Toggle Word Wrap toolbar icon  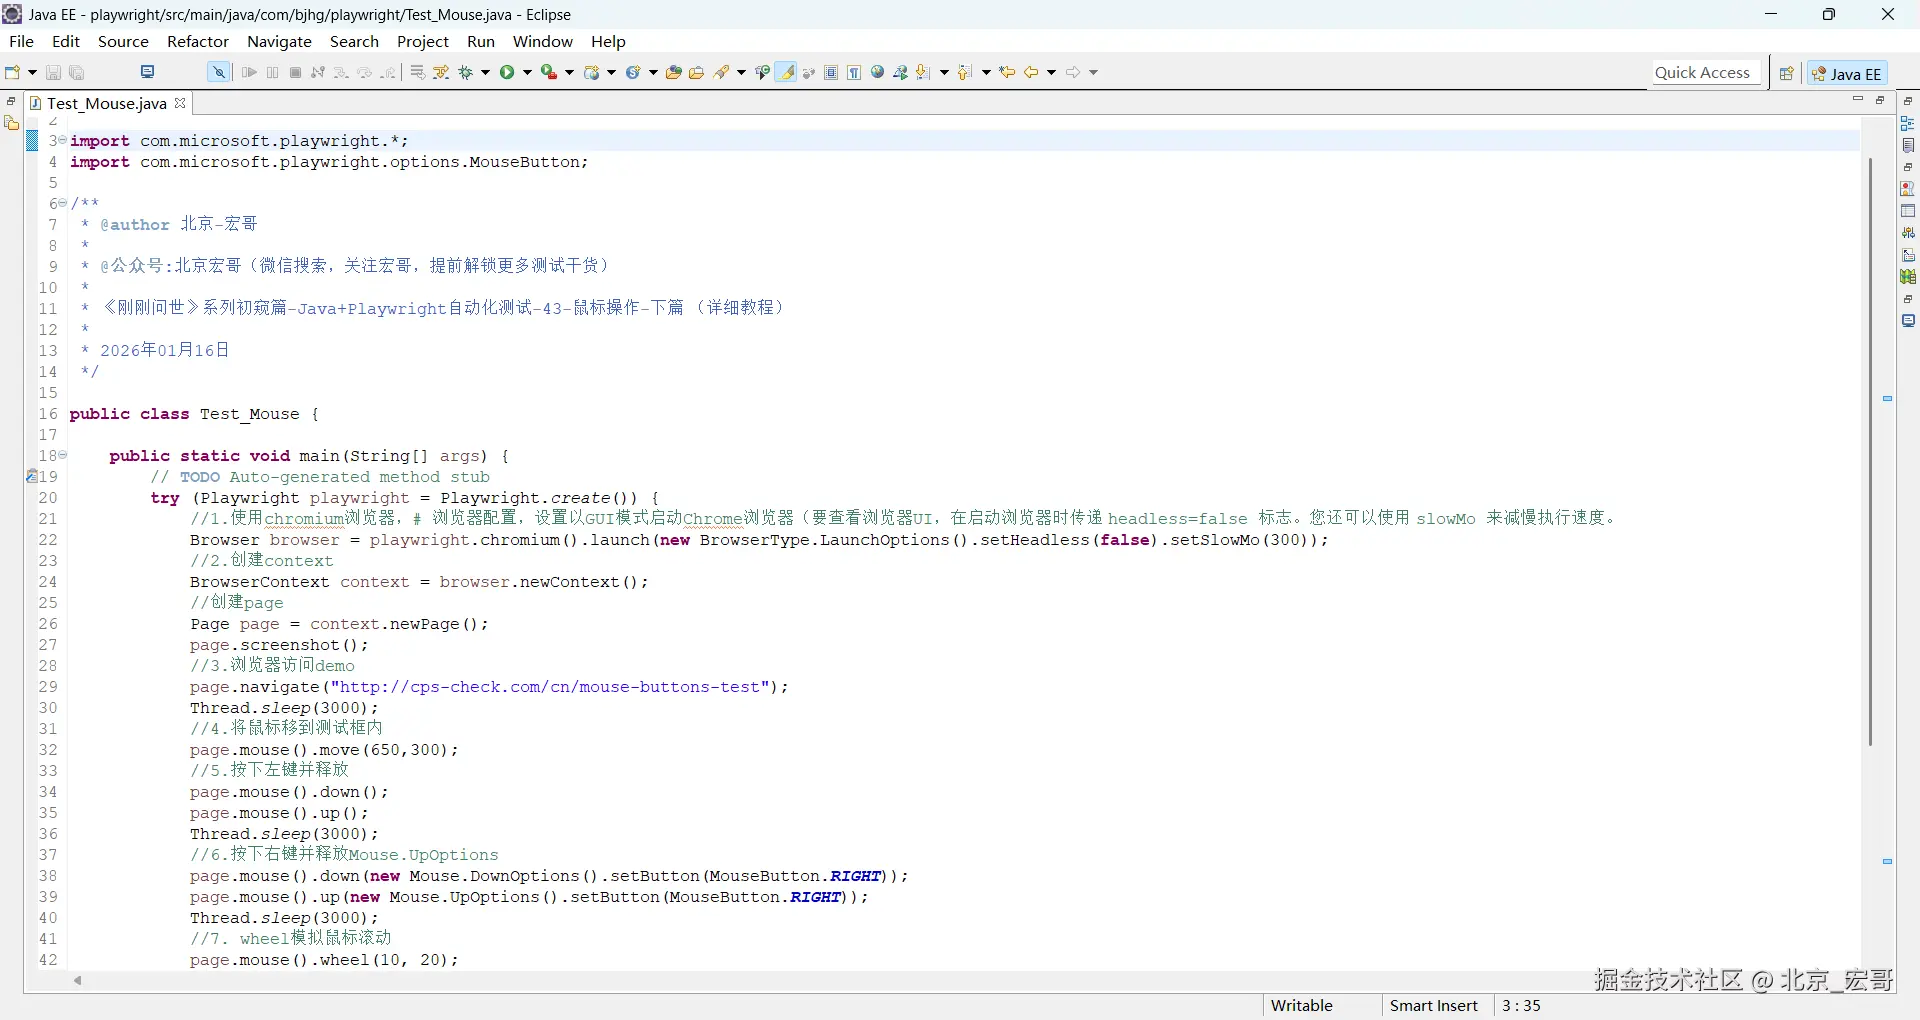pos(810,72)
